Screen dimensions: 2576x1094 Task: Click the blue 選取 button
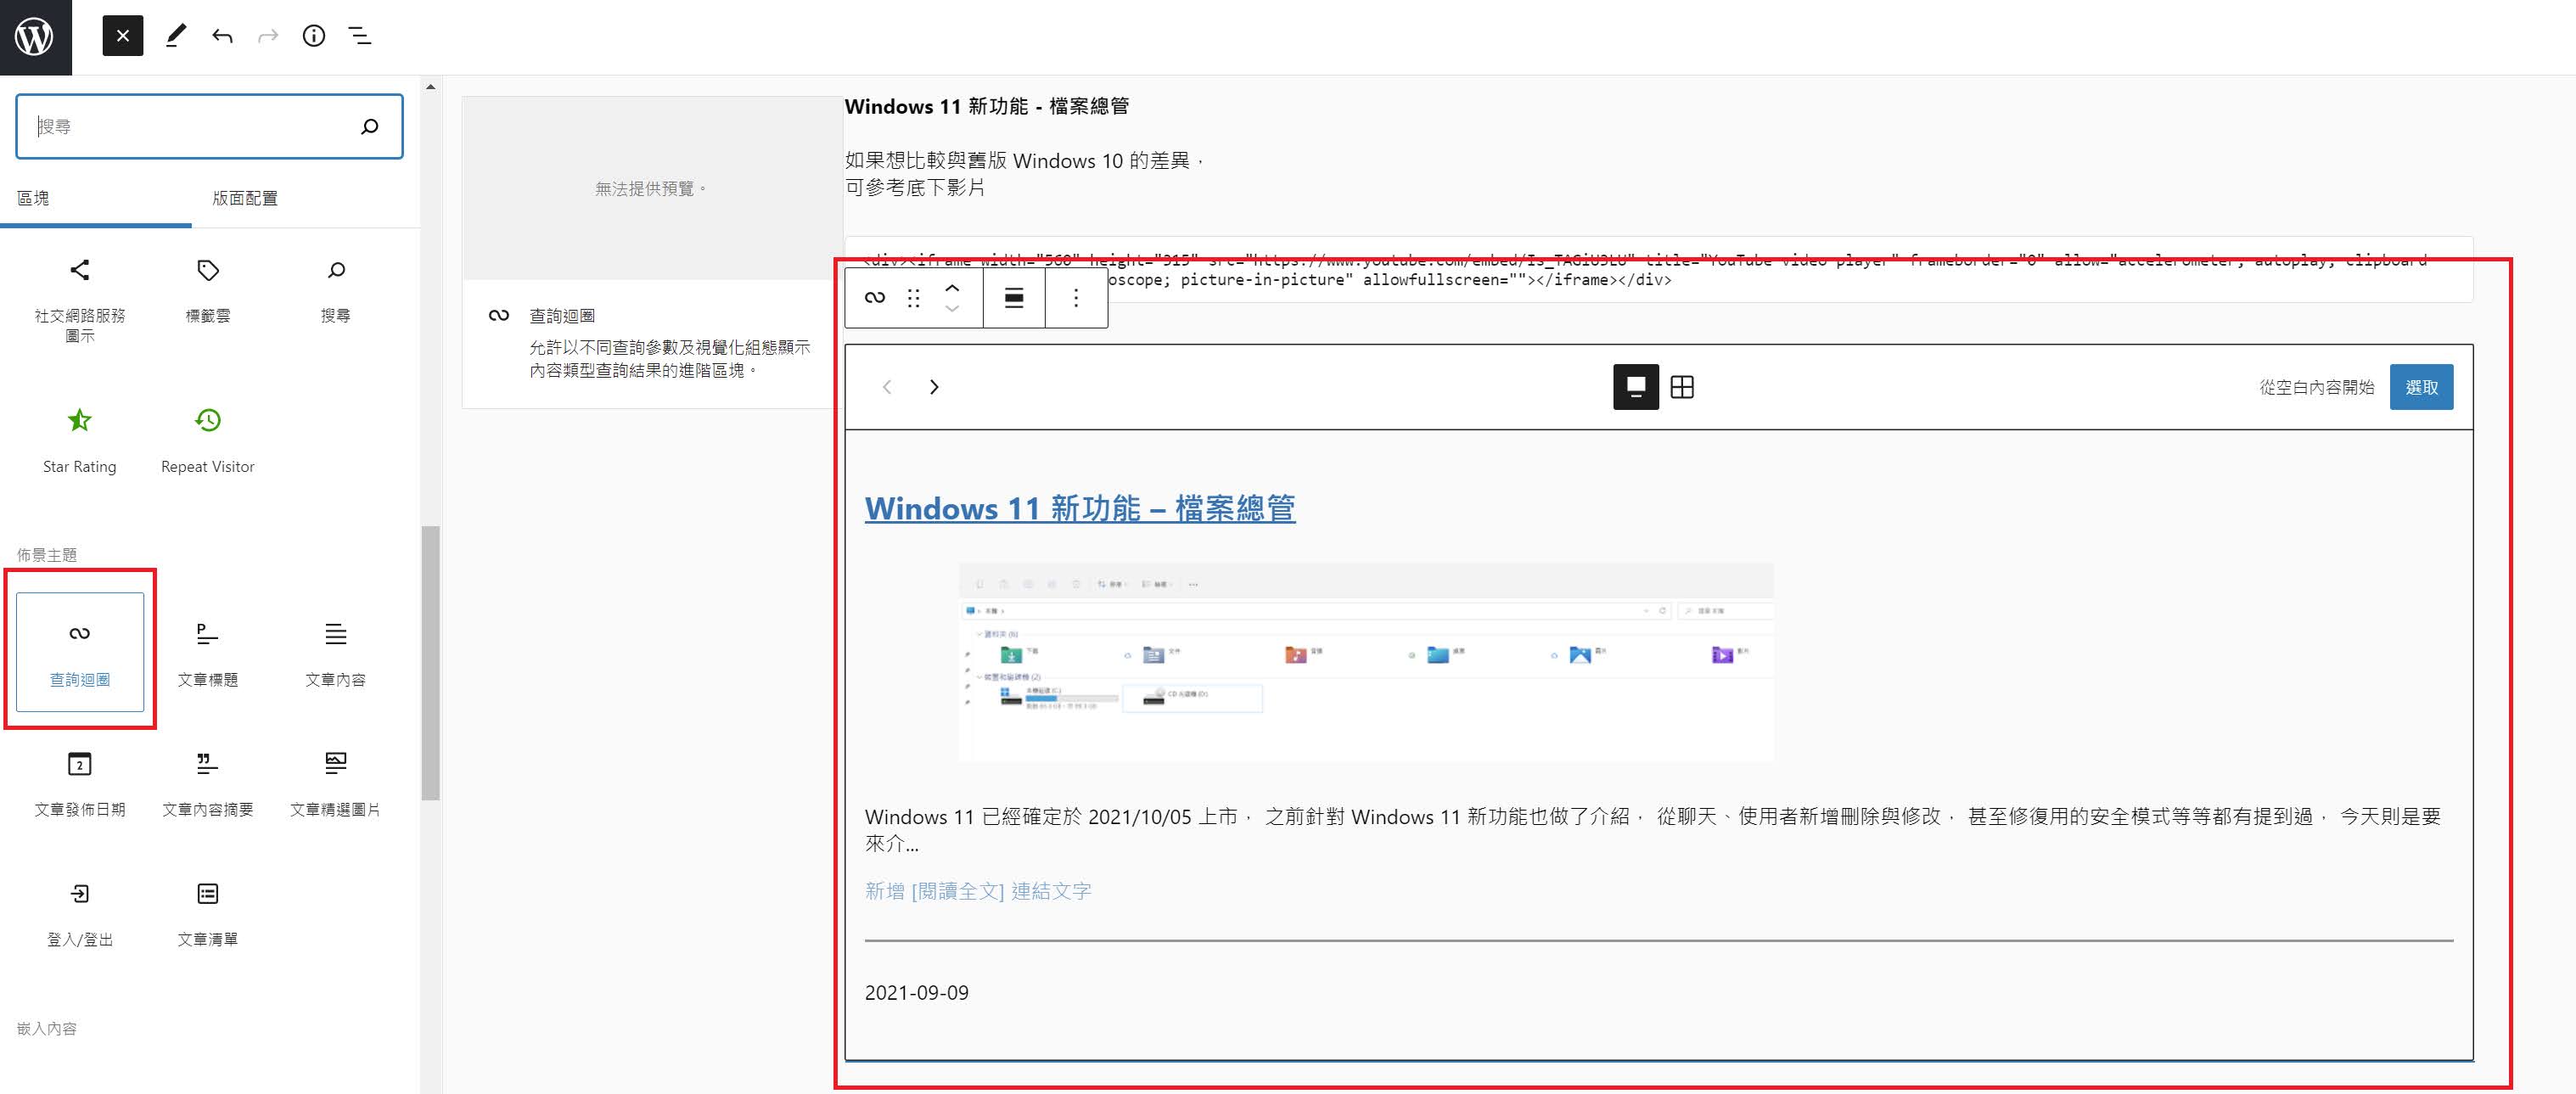click(x=2421, y=387)
